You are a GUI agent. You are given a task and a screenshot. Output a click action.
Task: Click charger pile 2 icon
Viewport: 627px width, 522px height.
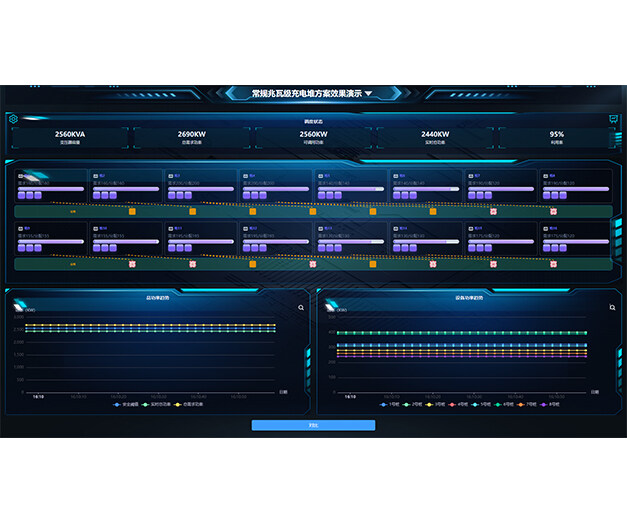tap(96, 176)
